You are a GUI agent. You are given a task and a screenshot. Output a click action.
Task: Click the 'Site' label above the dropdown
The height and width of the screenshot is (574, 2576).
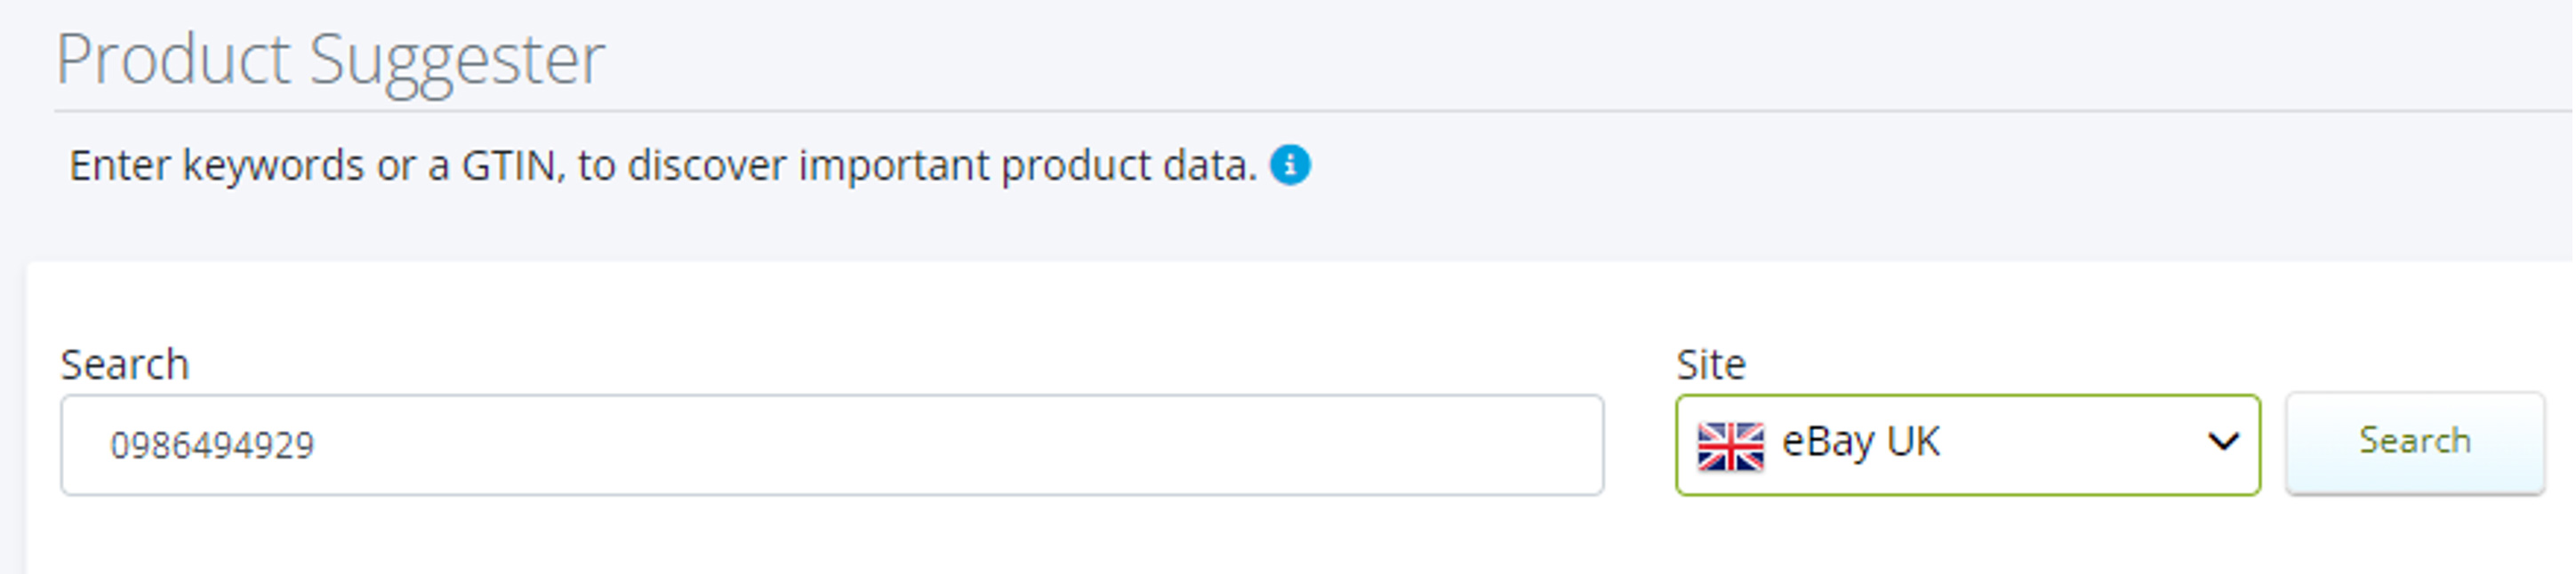click(1711, 364)
